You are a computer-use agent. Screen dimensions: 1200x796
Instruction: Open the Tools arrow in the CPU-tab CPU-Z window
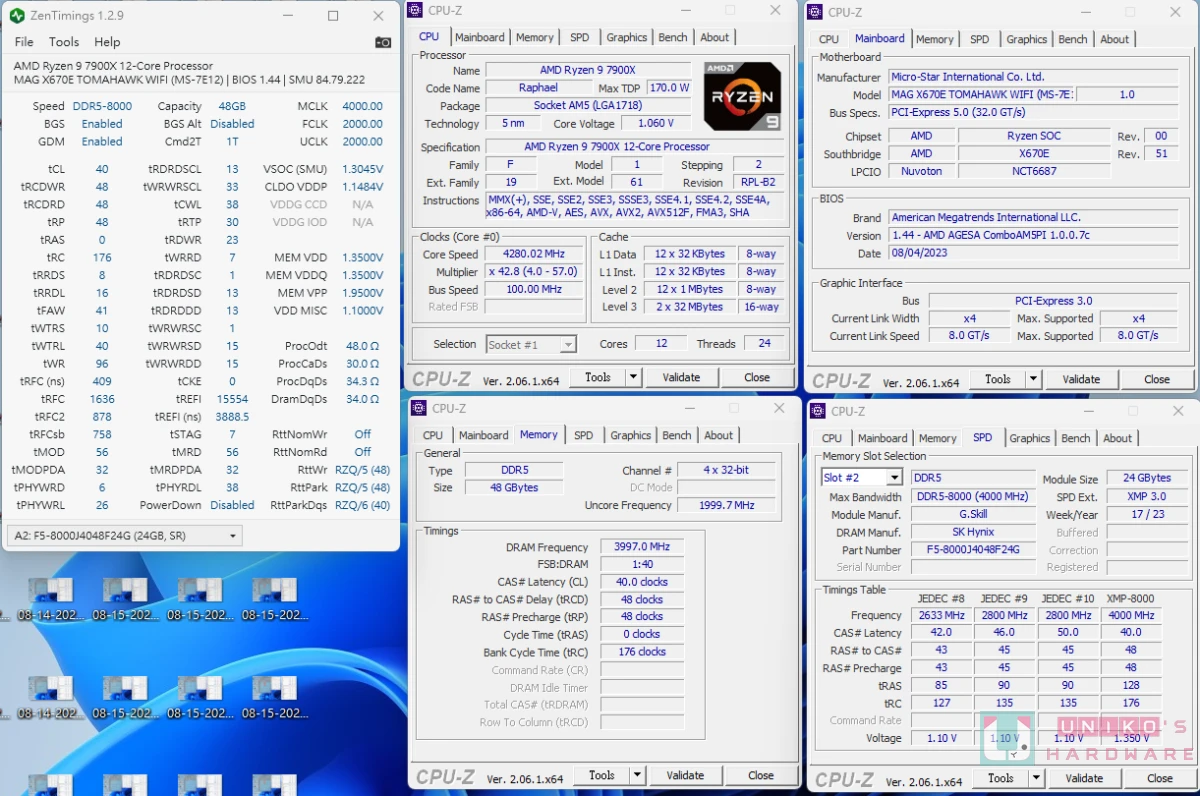pyautogui.click(x=633, y=377)
